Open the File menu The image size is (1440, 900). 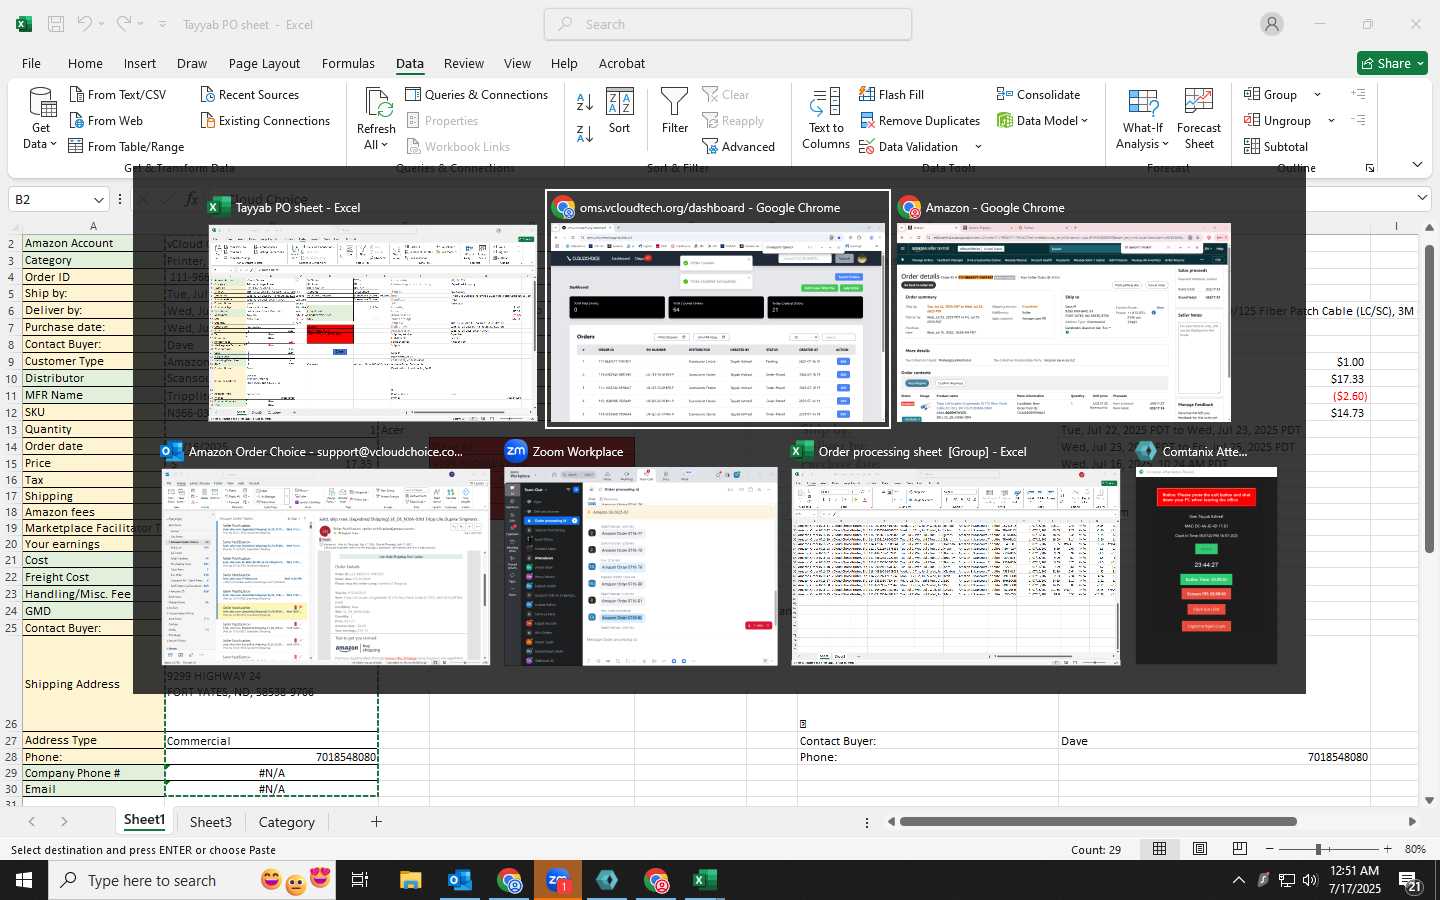click(x=31, y=63)
